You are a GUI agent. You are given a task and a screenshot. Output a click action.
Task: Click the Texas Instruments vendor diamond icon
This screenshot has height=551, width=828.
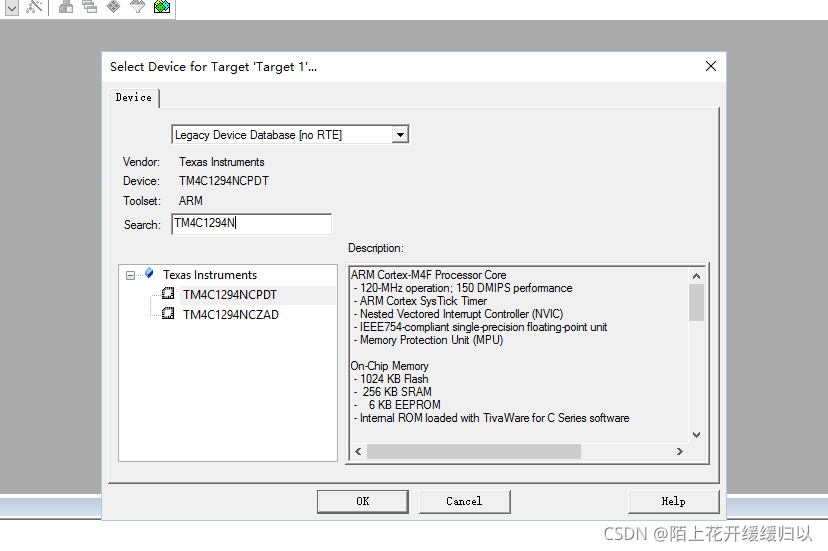pos(149,273)
